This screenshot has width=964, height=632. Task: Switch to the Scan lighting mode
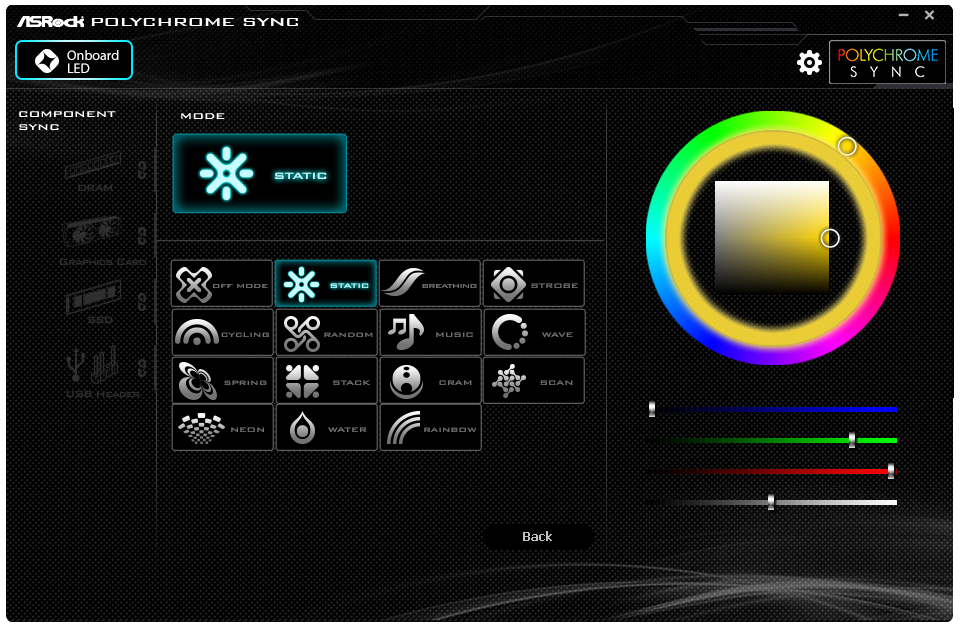pyautogui.click(x=534, y=381)
